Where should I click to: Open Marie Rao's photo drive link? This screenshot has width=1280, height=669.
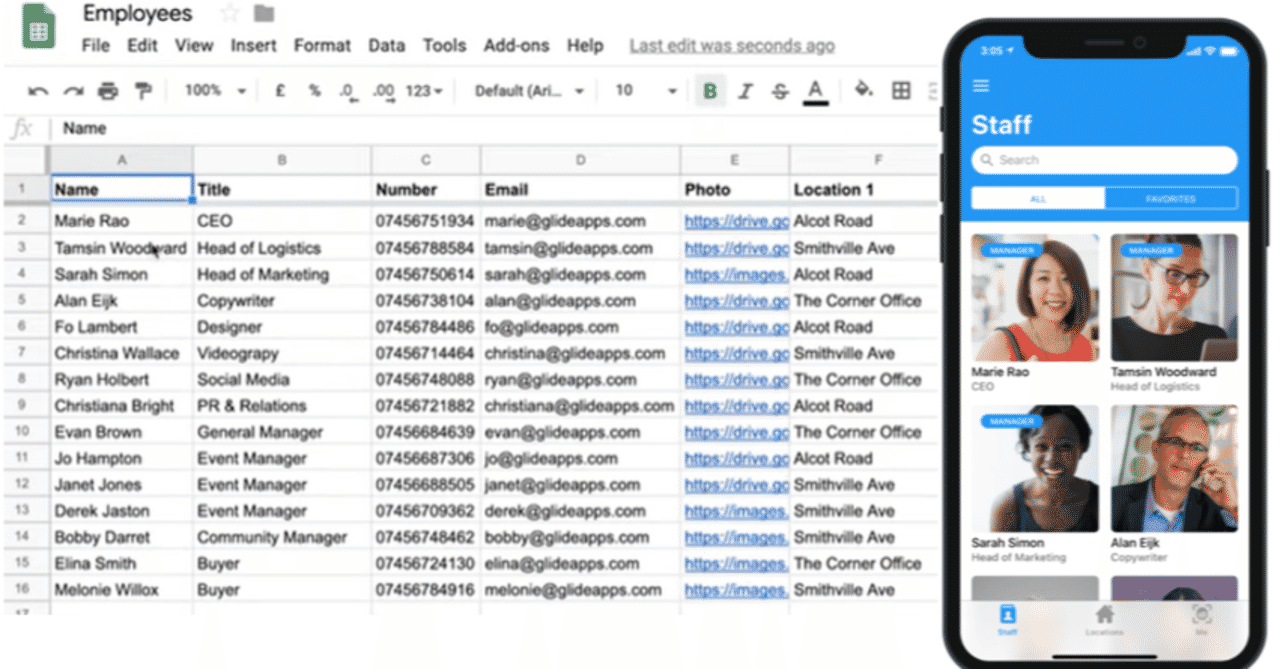coord(736,221)
